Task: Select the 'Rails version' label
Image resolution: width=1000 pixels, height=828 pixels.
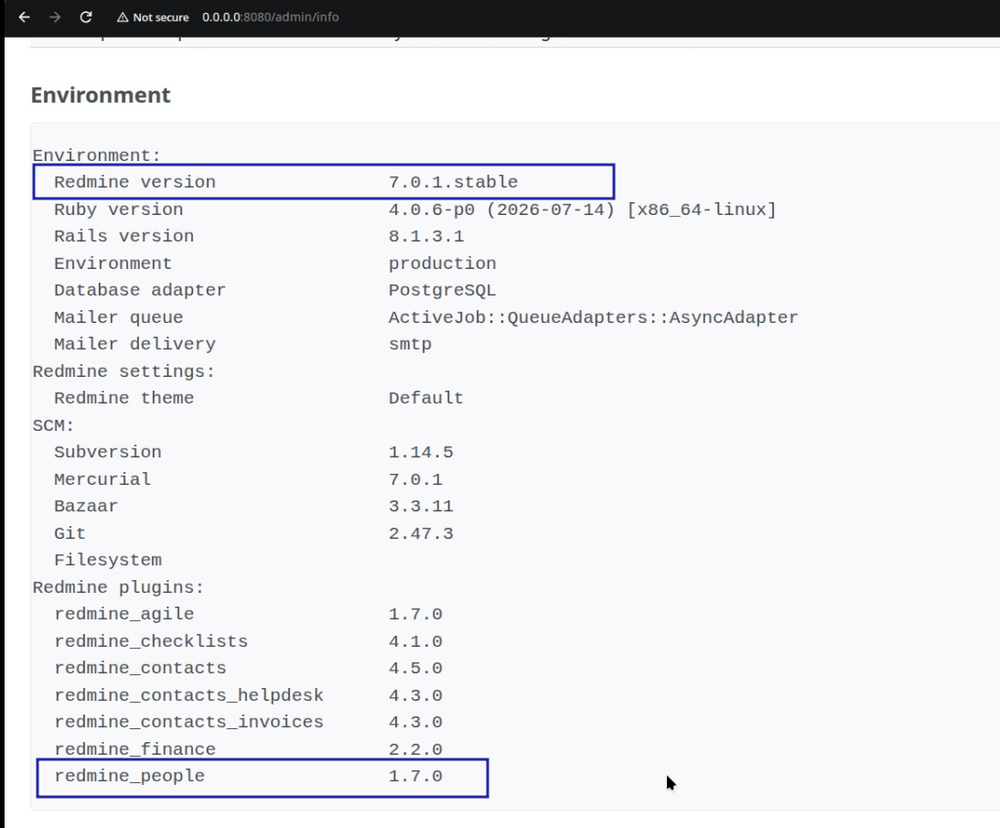Action: pos(124,237)
